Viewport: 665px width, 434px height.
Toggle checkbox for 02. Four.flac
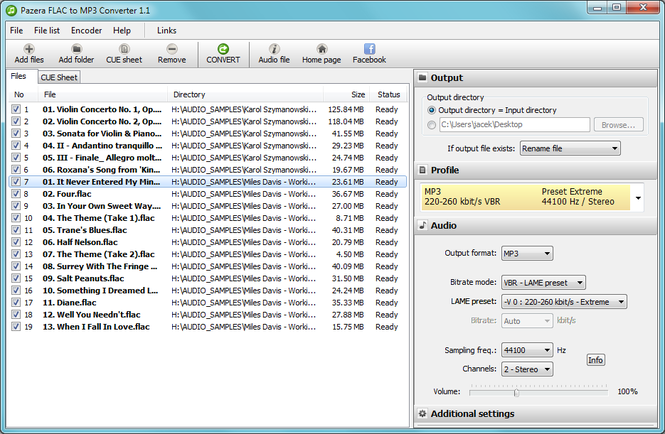tap(16, 194)
